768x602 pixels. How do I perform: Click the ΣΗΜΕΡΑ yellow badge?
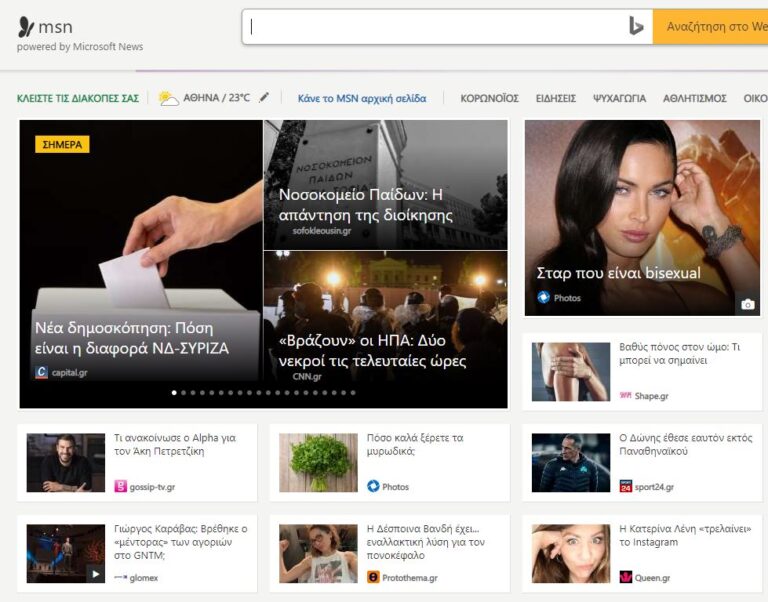pos(62,144)
